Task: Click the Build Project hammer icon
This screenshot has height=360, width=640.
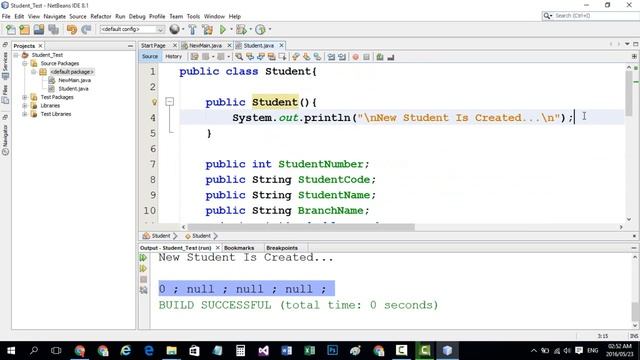Action: pyautogui.click(x=192, y=29)
